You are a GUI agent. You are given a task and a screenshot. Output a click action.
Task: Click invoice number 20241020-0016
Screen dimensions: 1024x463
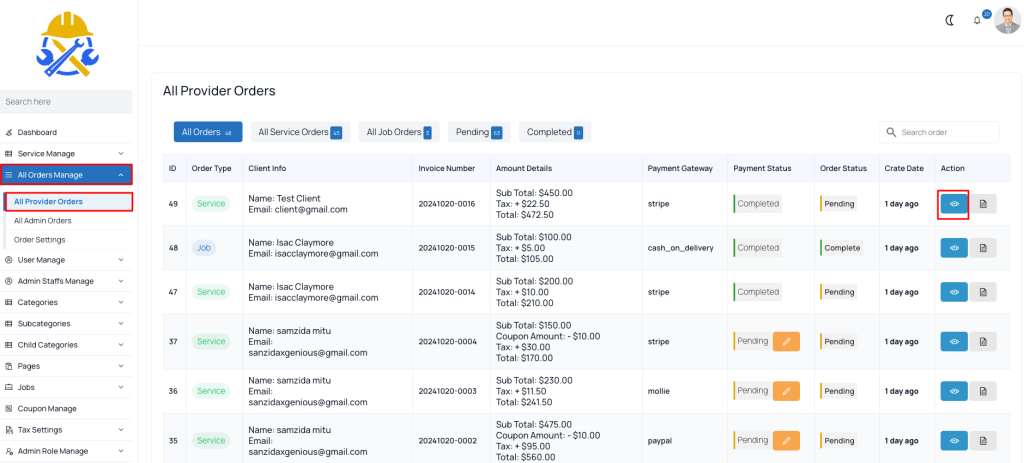click(447, 204)
